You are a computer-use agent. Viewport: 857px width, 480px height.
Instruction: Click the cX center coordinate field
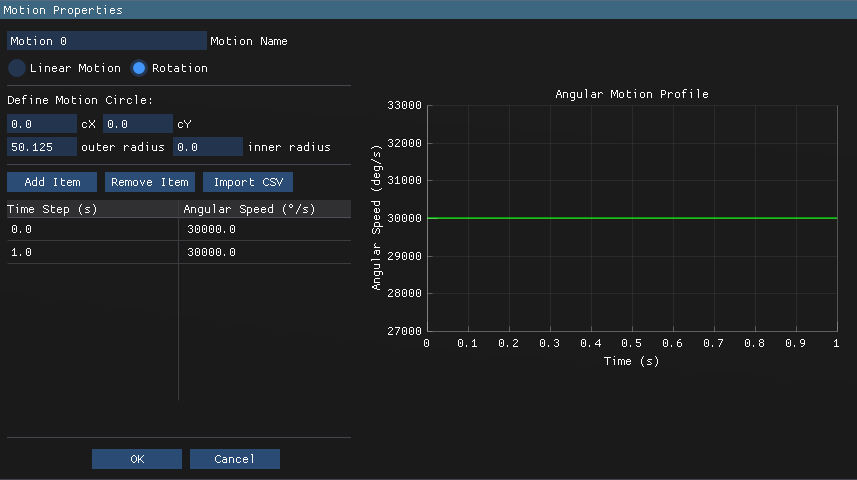(42, 124)
